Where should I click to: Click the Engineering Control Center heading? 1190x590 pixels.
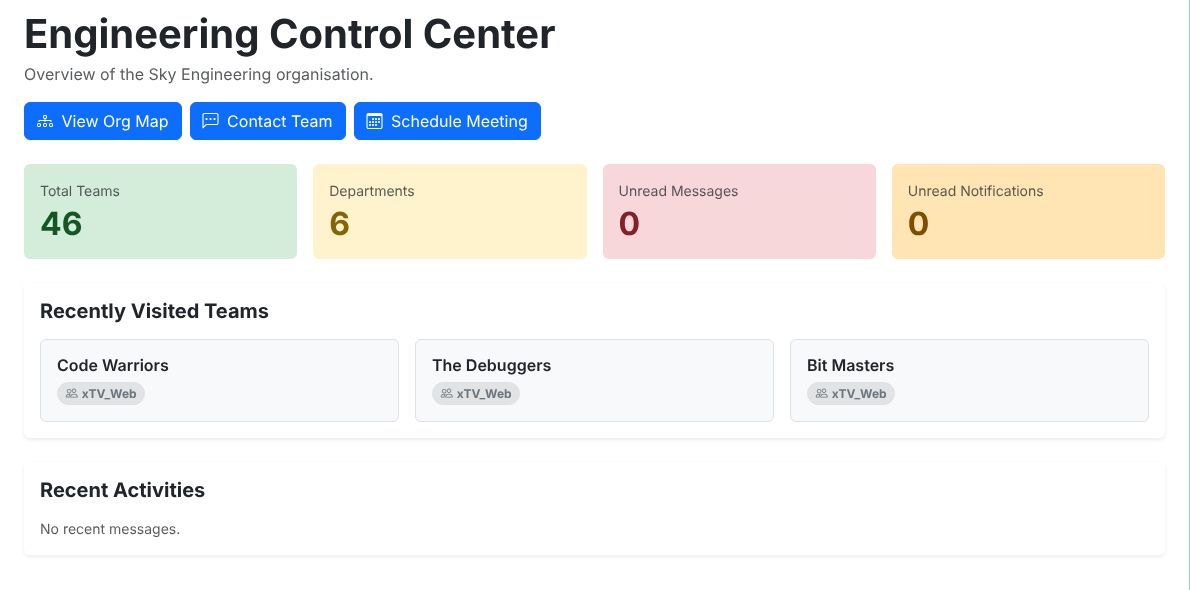289,35
